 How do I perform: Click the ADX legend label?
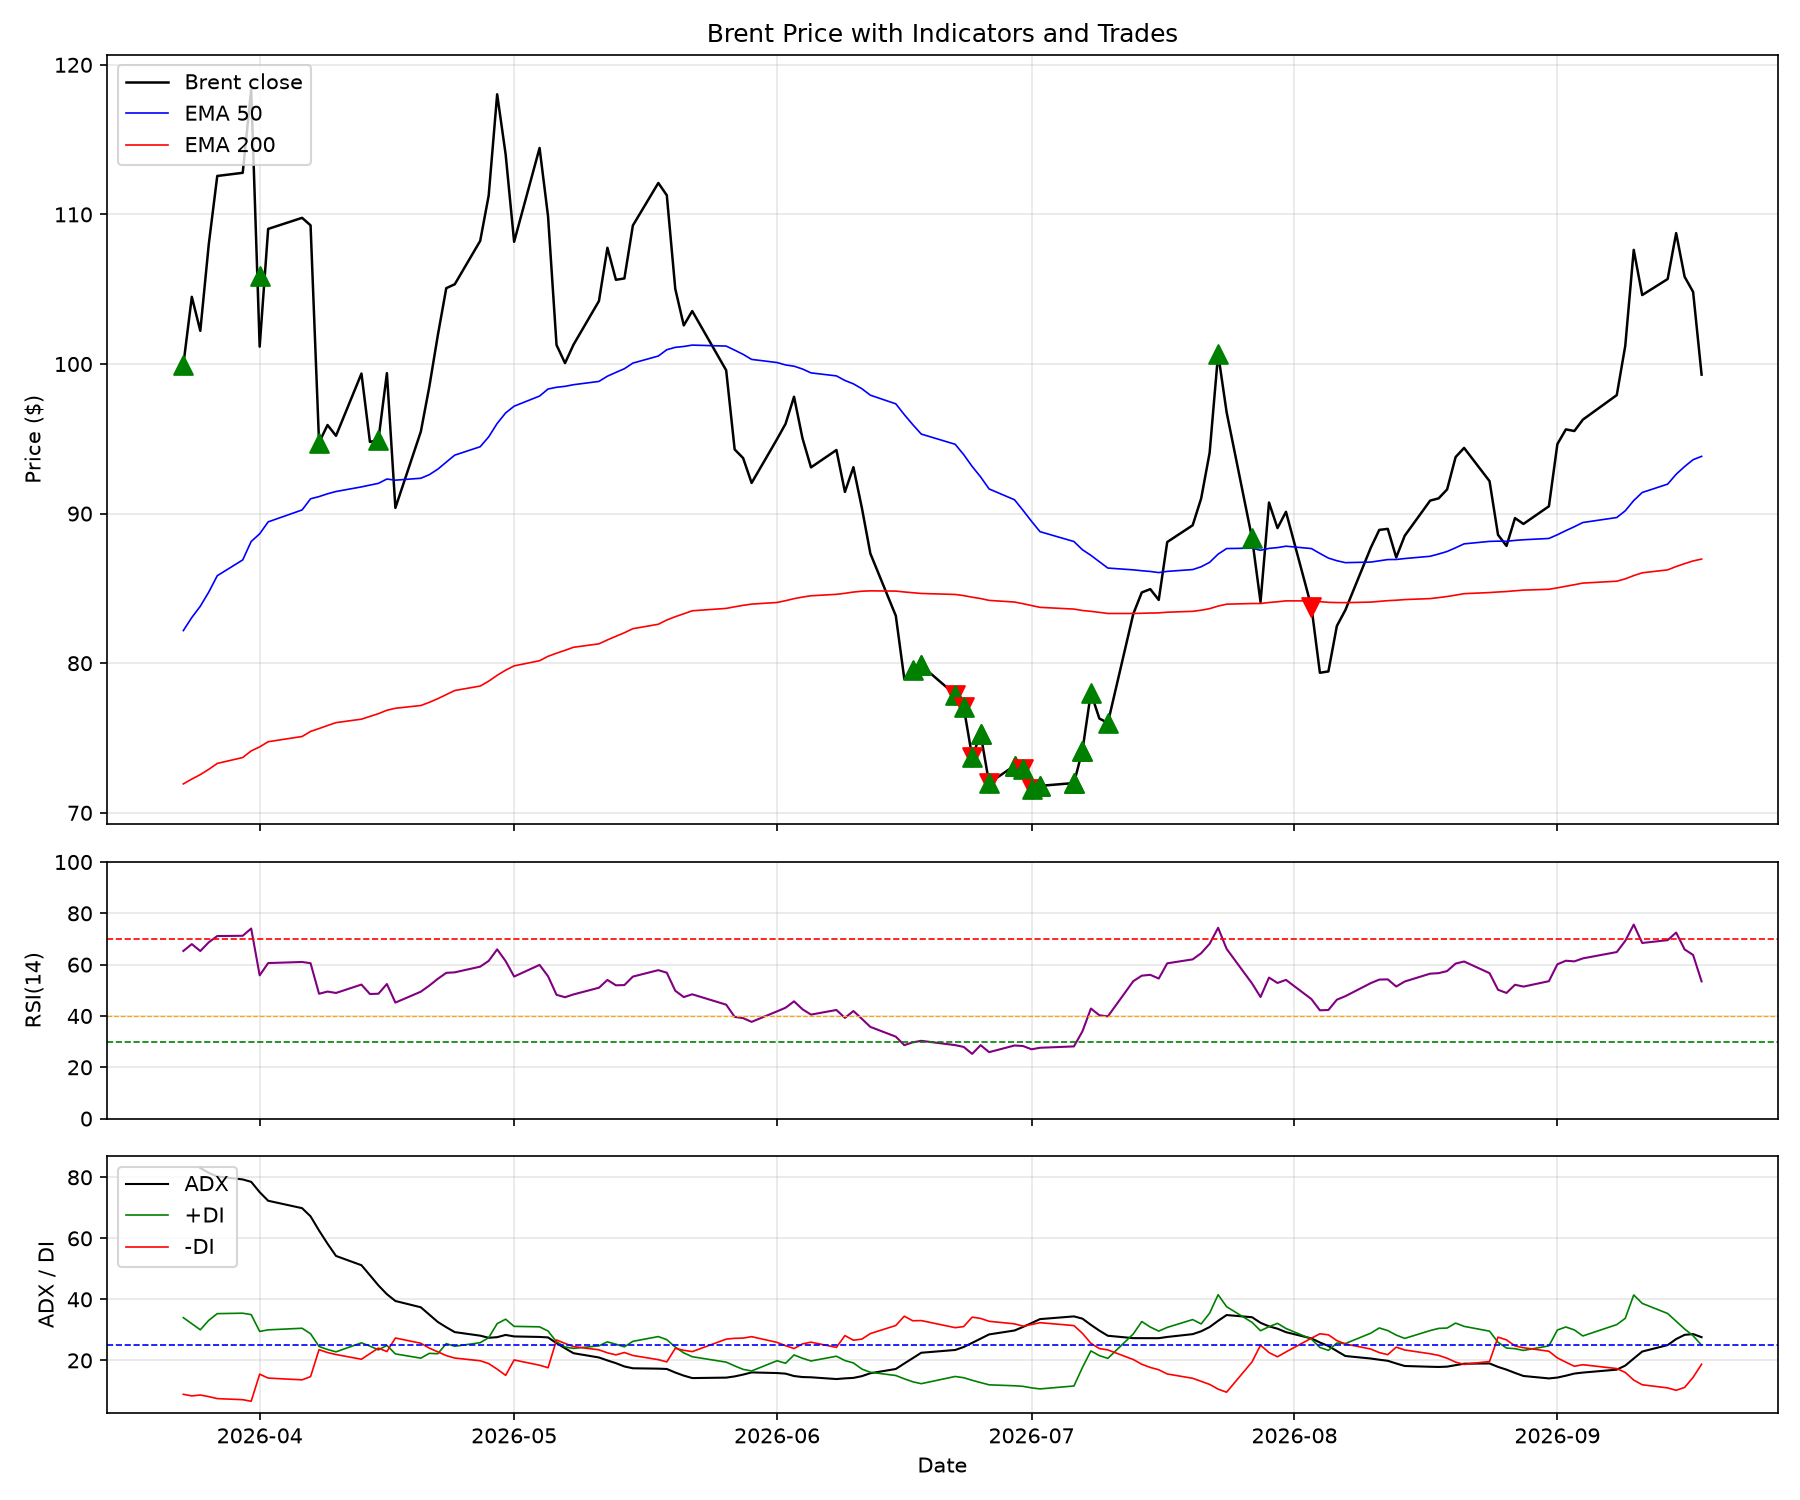click(x=206, y=1185)
